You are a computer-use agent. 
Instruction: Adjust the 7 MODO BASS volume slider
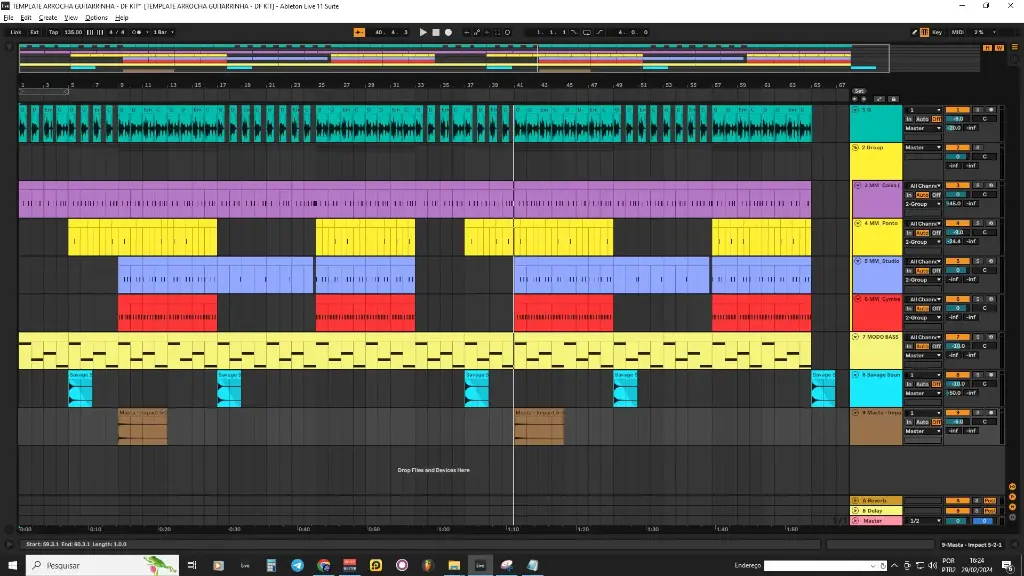(957, 346)
